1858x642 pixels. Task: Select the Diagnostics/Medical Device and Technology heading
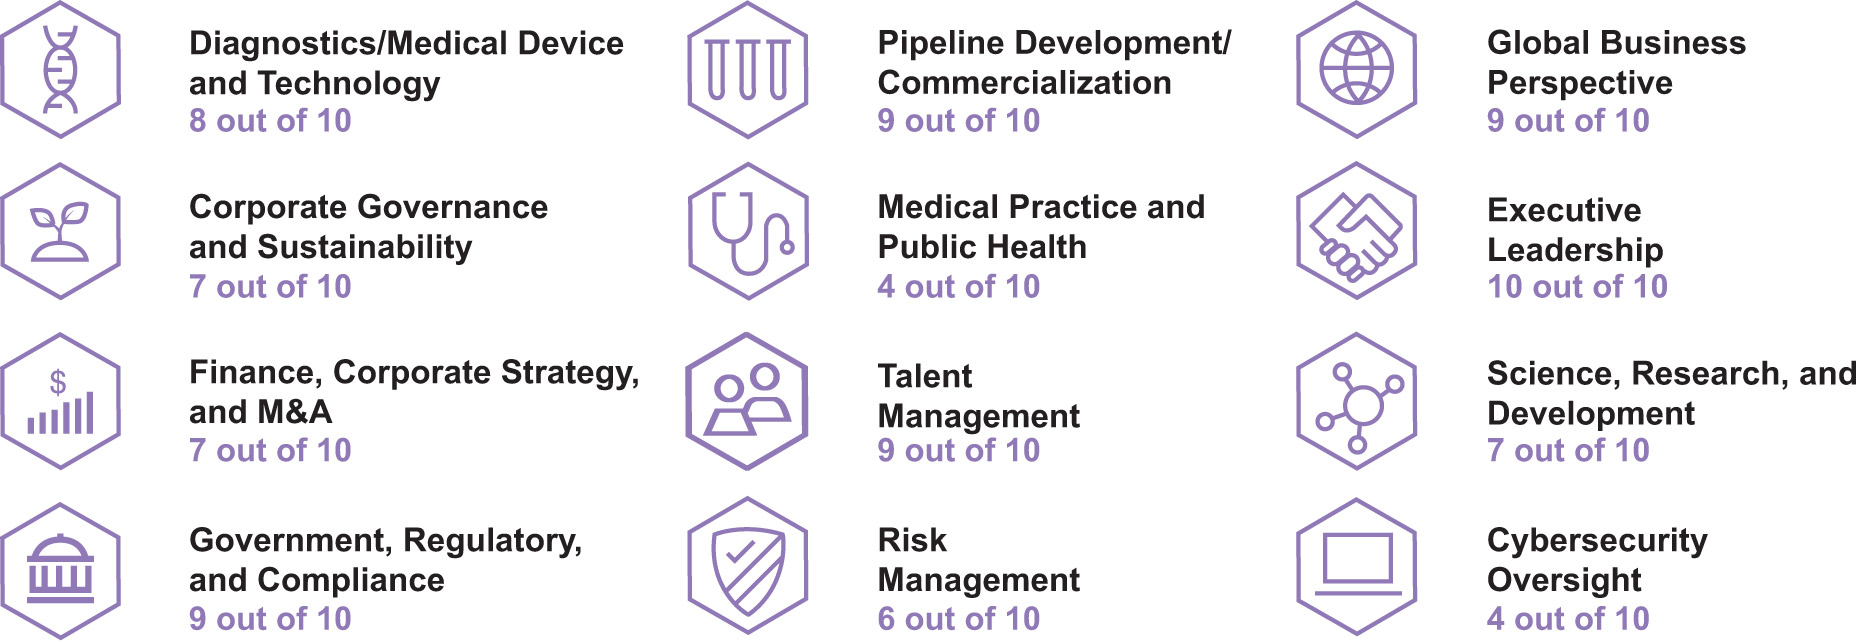tap(406, 63)
